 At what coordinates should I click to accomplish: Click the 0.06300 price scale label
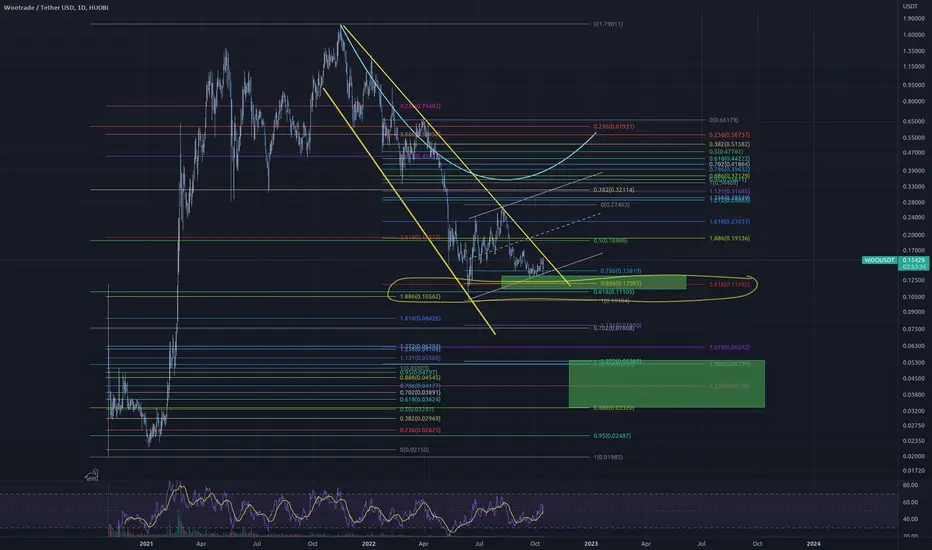click(x=914, y=345)
